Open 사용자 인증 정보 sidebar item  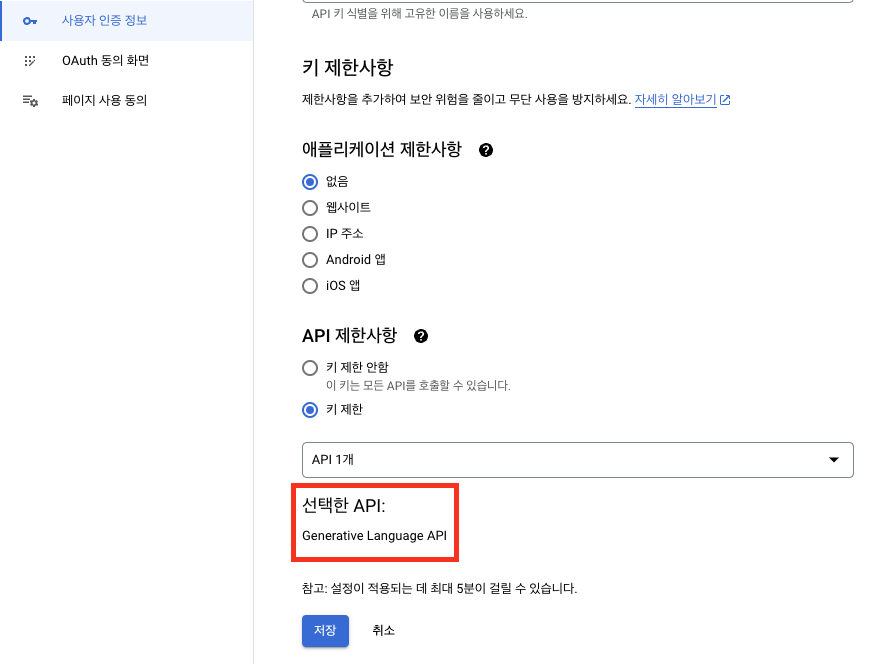point(127,20)
